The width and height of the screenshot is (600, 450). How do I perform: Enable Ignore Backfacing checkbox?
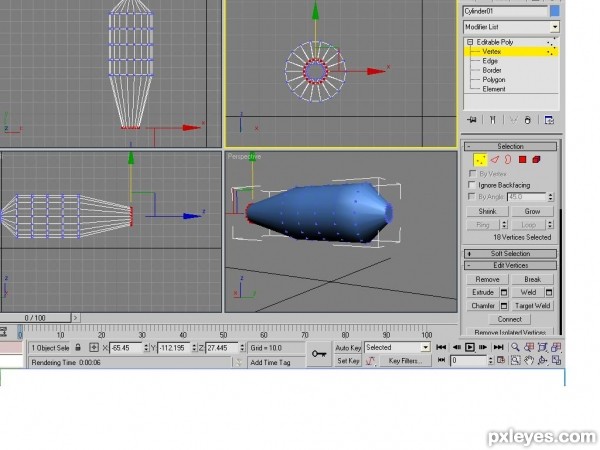click(472, 185)
